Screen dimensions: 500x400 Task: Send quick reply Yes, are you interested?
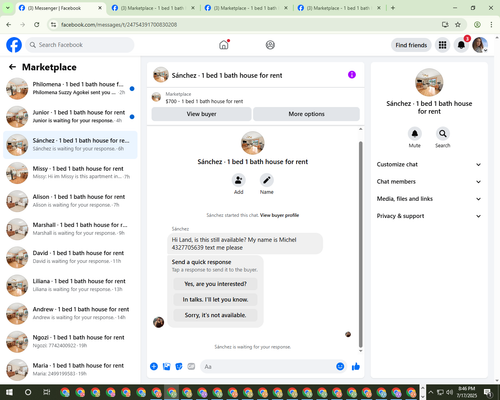point(215,284)
